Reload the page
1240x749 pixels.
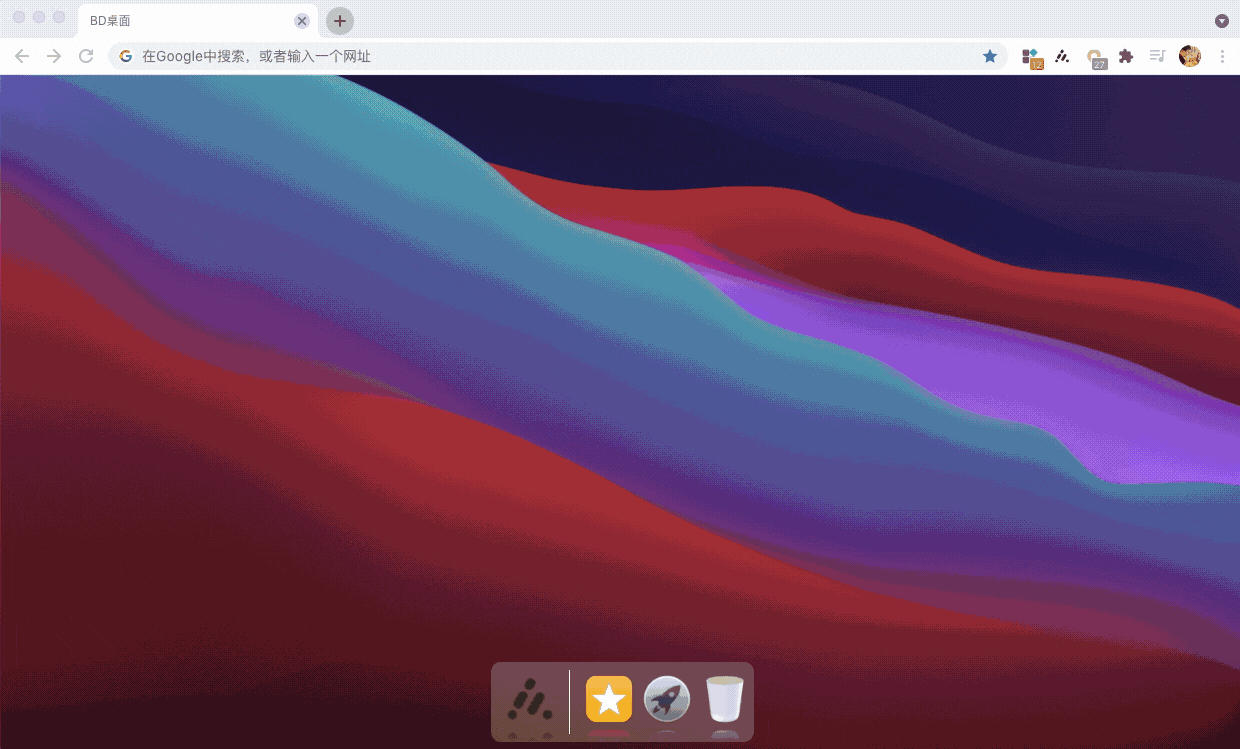coord(86,56)
